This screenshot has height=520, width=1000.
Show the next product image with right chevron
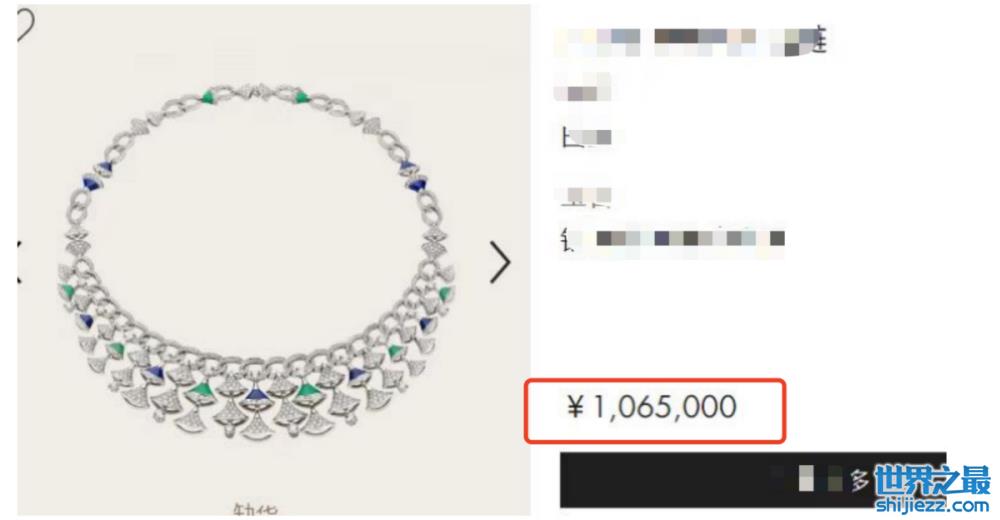click(x=500, y=262)
